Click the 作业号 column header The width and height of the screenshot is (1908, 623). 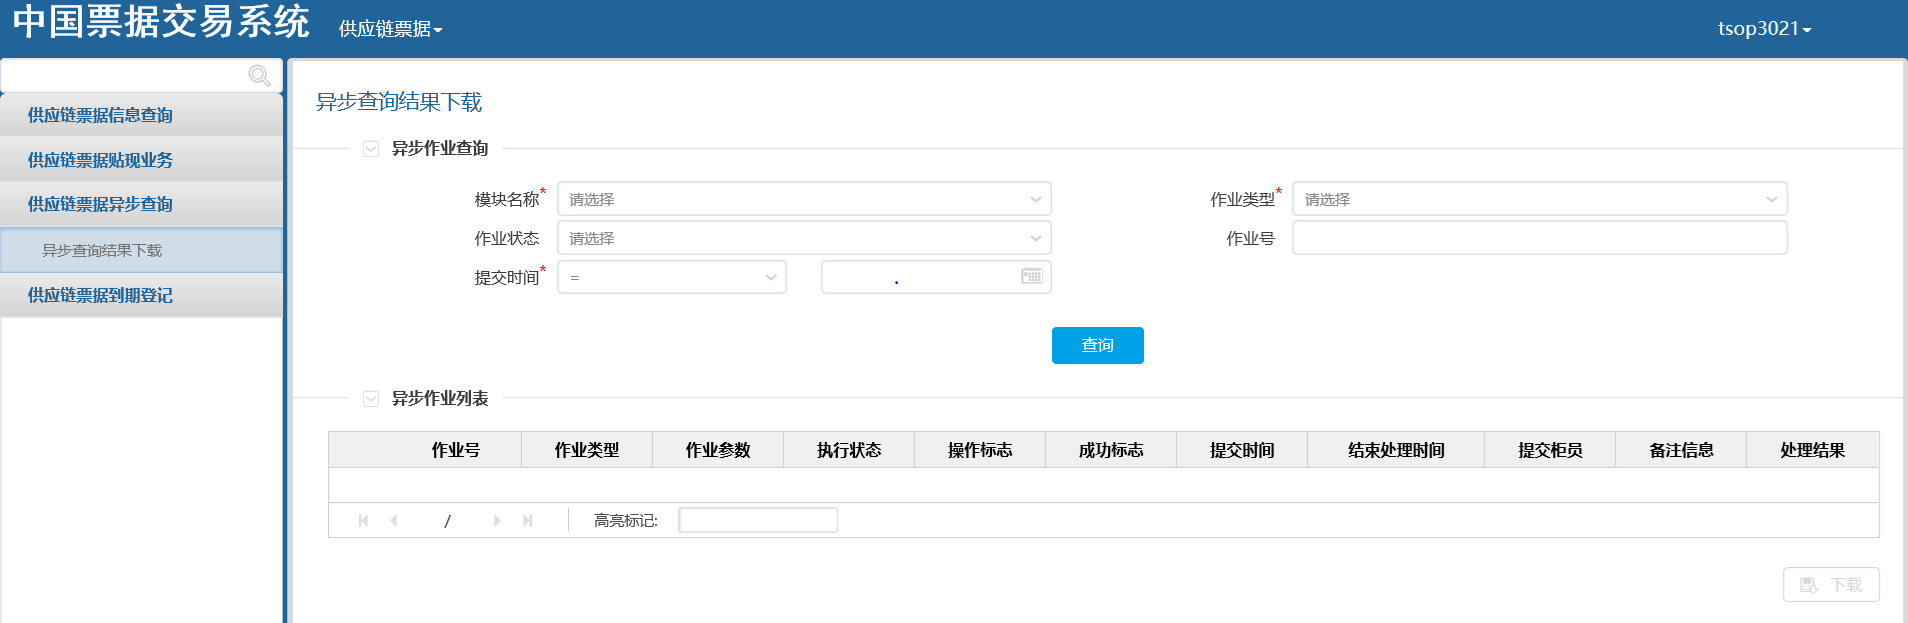click(456, 450)
